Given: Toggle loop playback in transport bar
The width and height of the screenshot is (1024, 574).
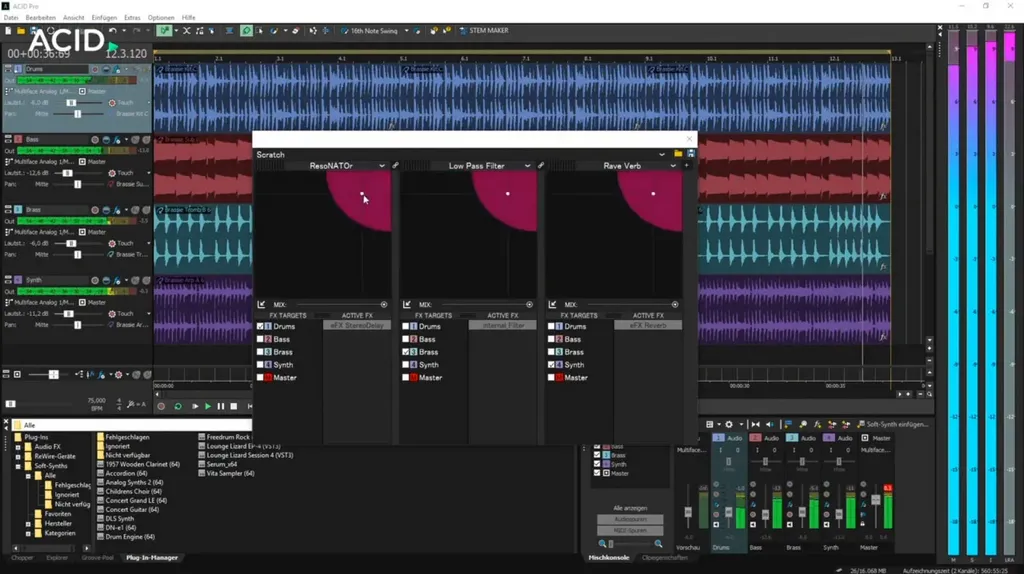Looking at the screenshot, I should pyautogui.click(x=178, y=406).
